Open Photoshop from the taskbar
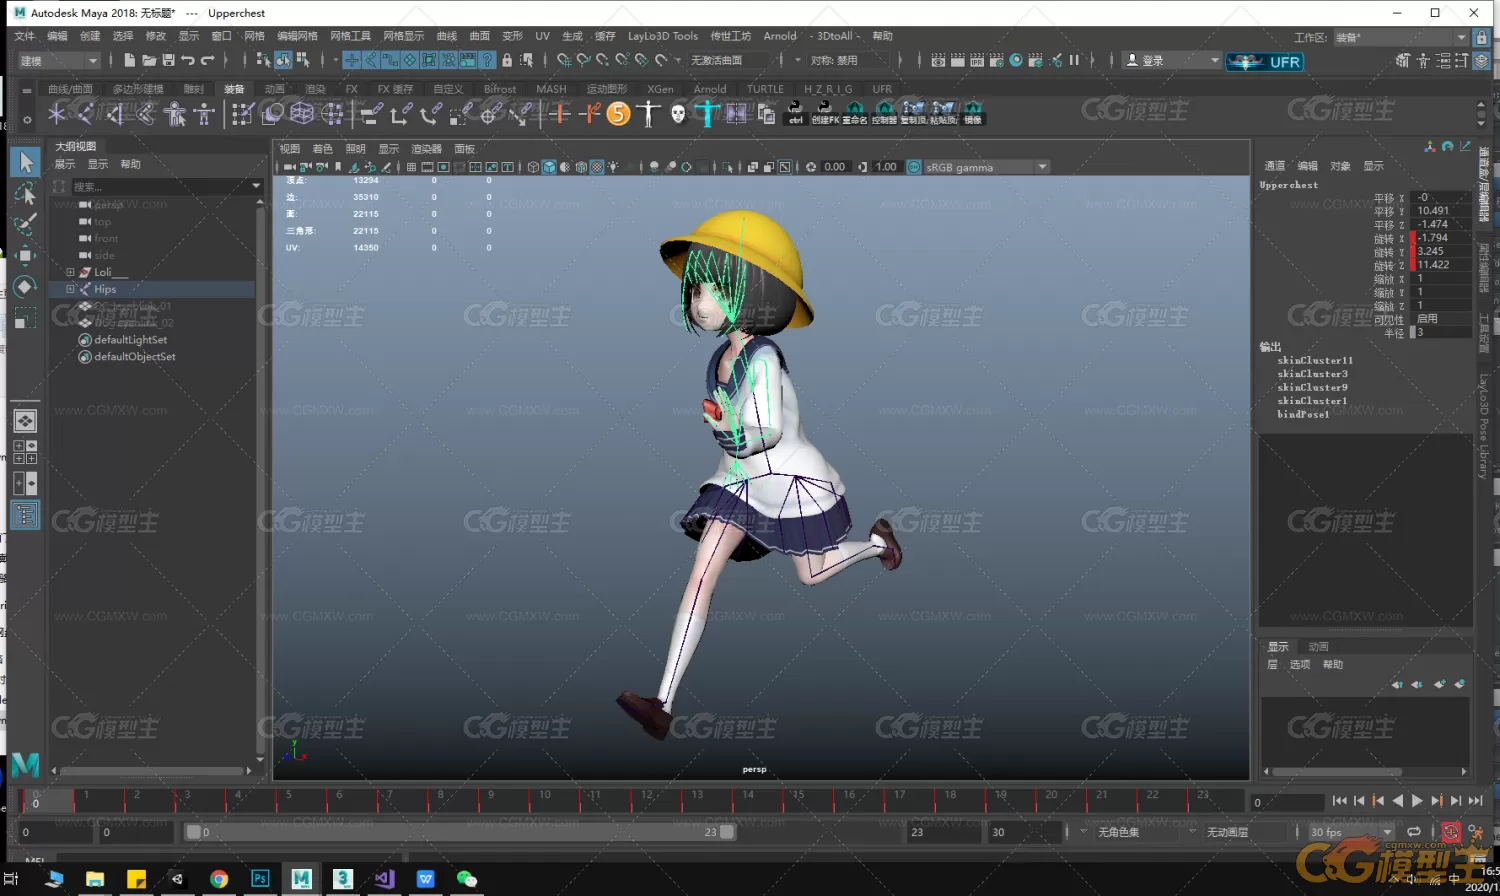The image size is (1500, 896). pos(260,879)
